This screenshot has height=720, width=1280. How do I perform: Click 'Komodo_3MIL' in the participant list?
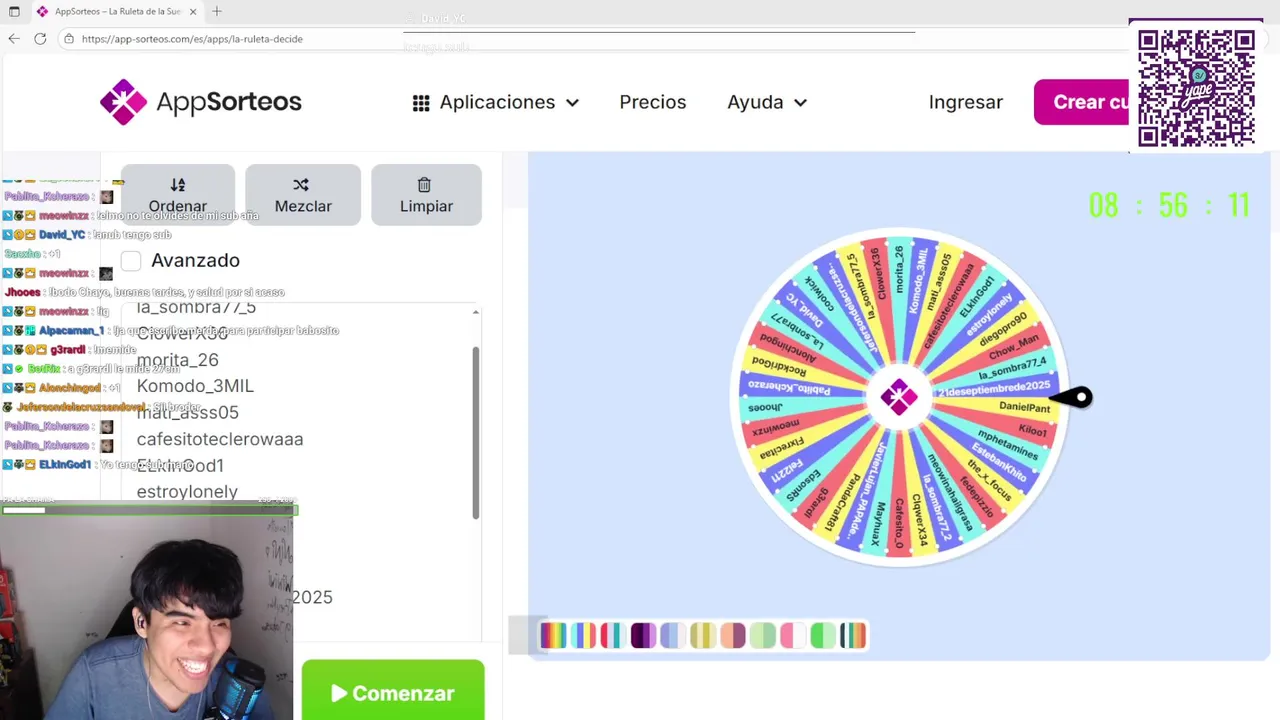(x=195, y=386)
